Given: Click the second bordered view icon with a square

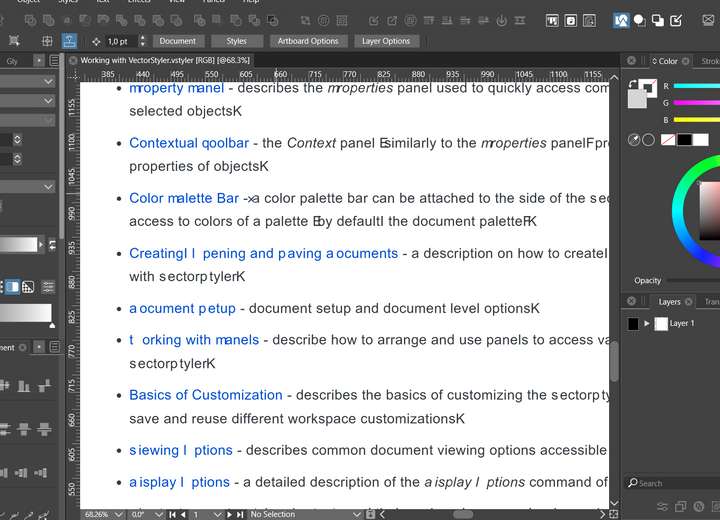Looking at the screenshot, I should click(x=571, y=21).
